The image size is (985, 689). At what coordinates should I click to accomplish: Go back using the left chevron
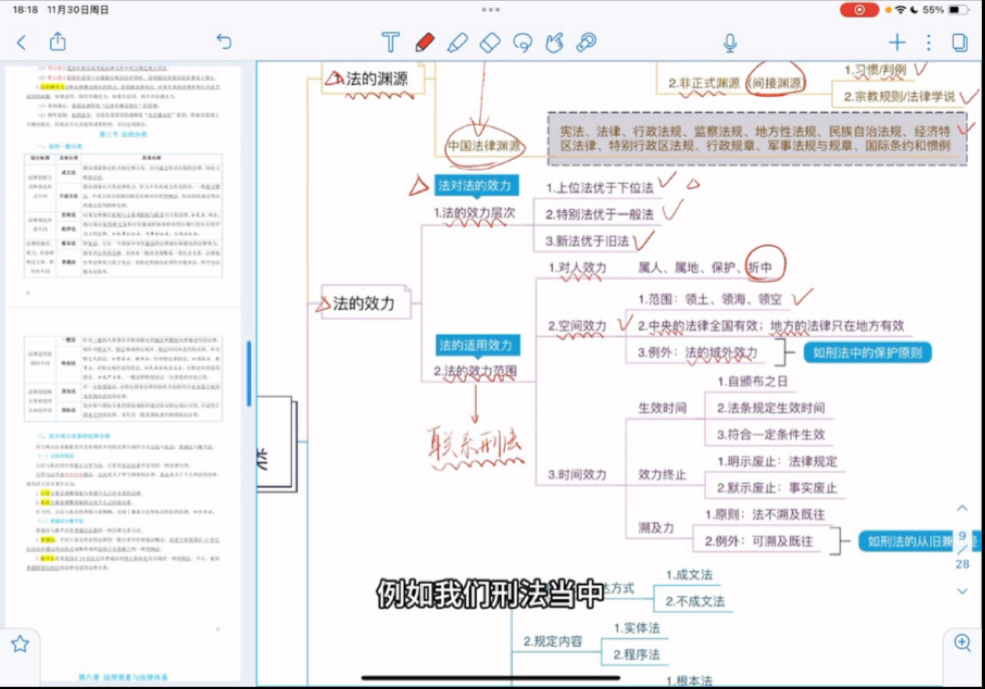pyautogui.click(x=21, y=42)
